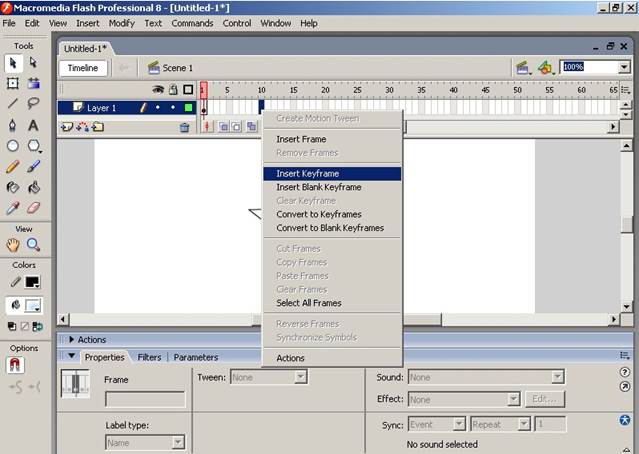Click the Insert Layer icon

67,128
